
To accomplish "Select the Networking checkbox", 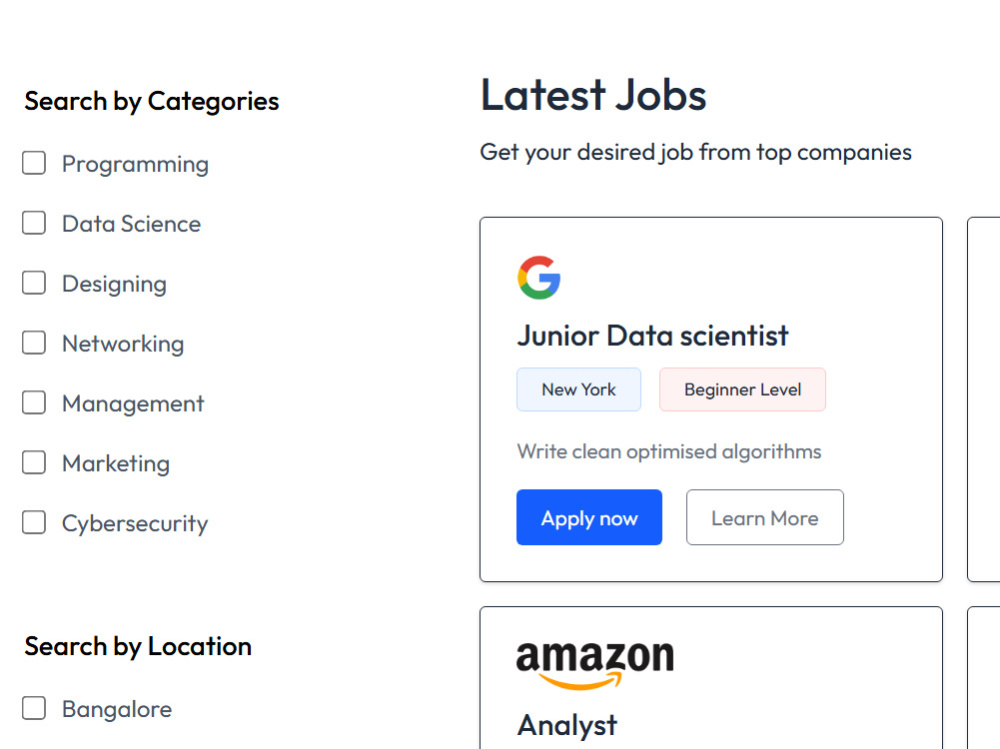I will [x=34, y=343].
